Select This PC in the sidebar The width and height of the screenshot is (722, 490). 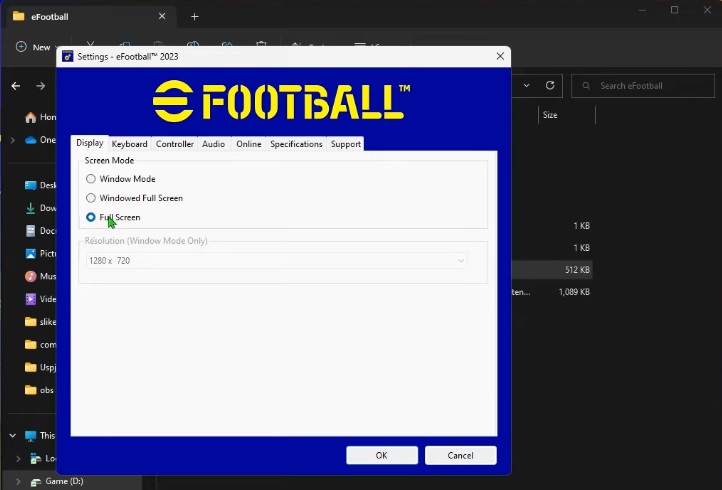[x=41, y=436]
